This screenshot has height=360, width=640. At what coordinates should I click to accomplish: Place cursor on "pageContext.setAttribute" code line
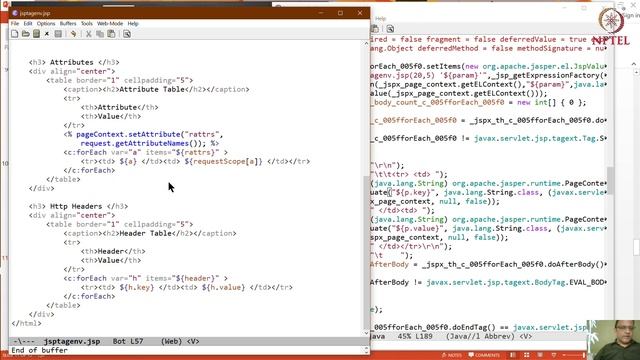(143, 134)
